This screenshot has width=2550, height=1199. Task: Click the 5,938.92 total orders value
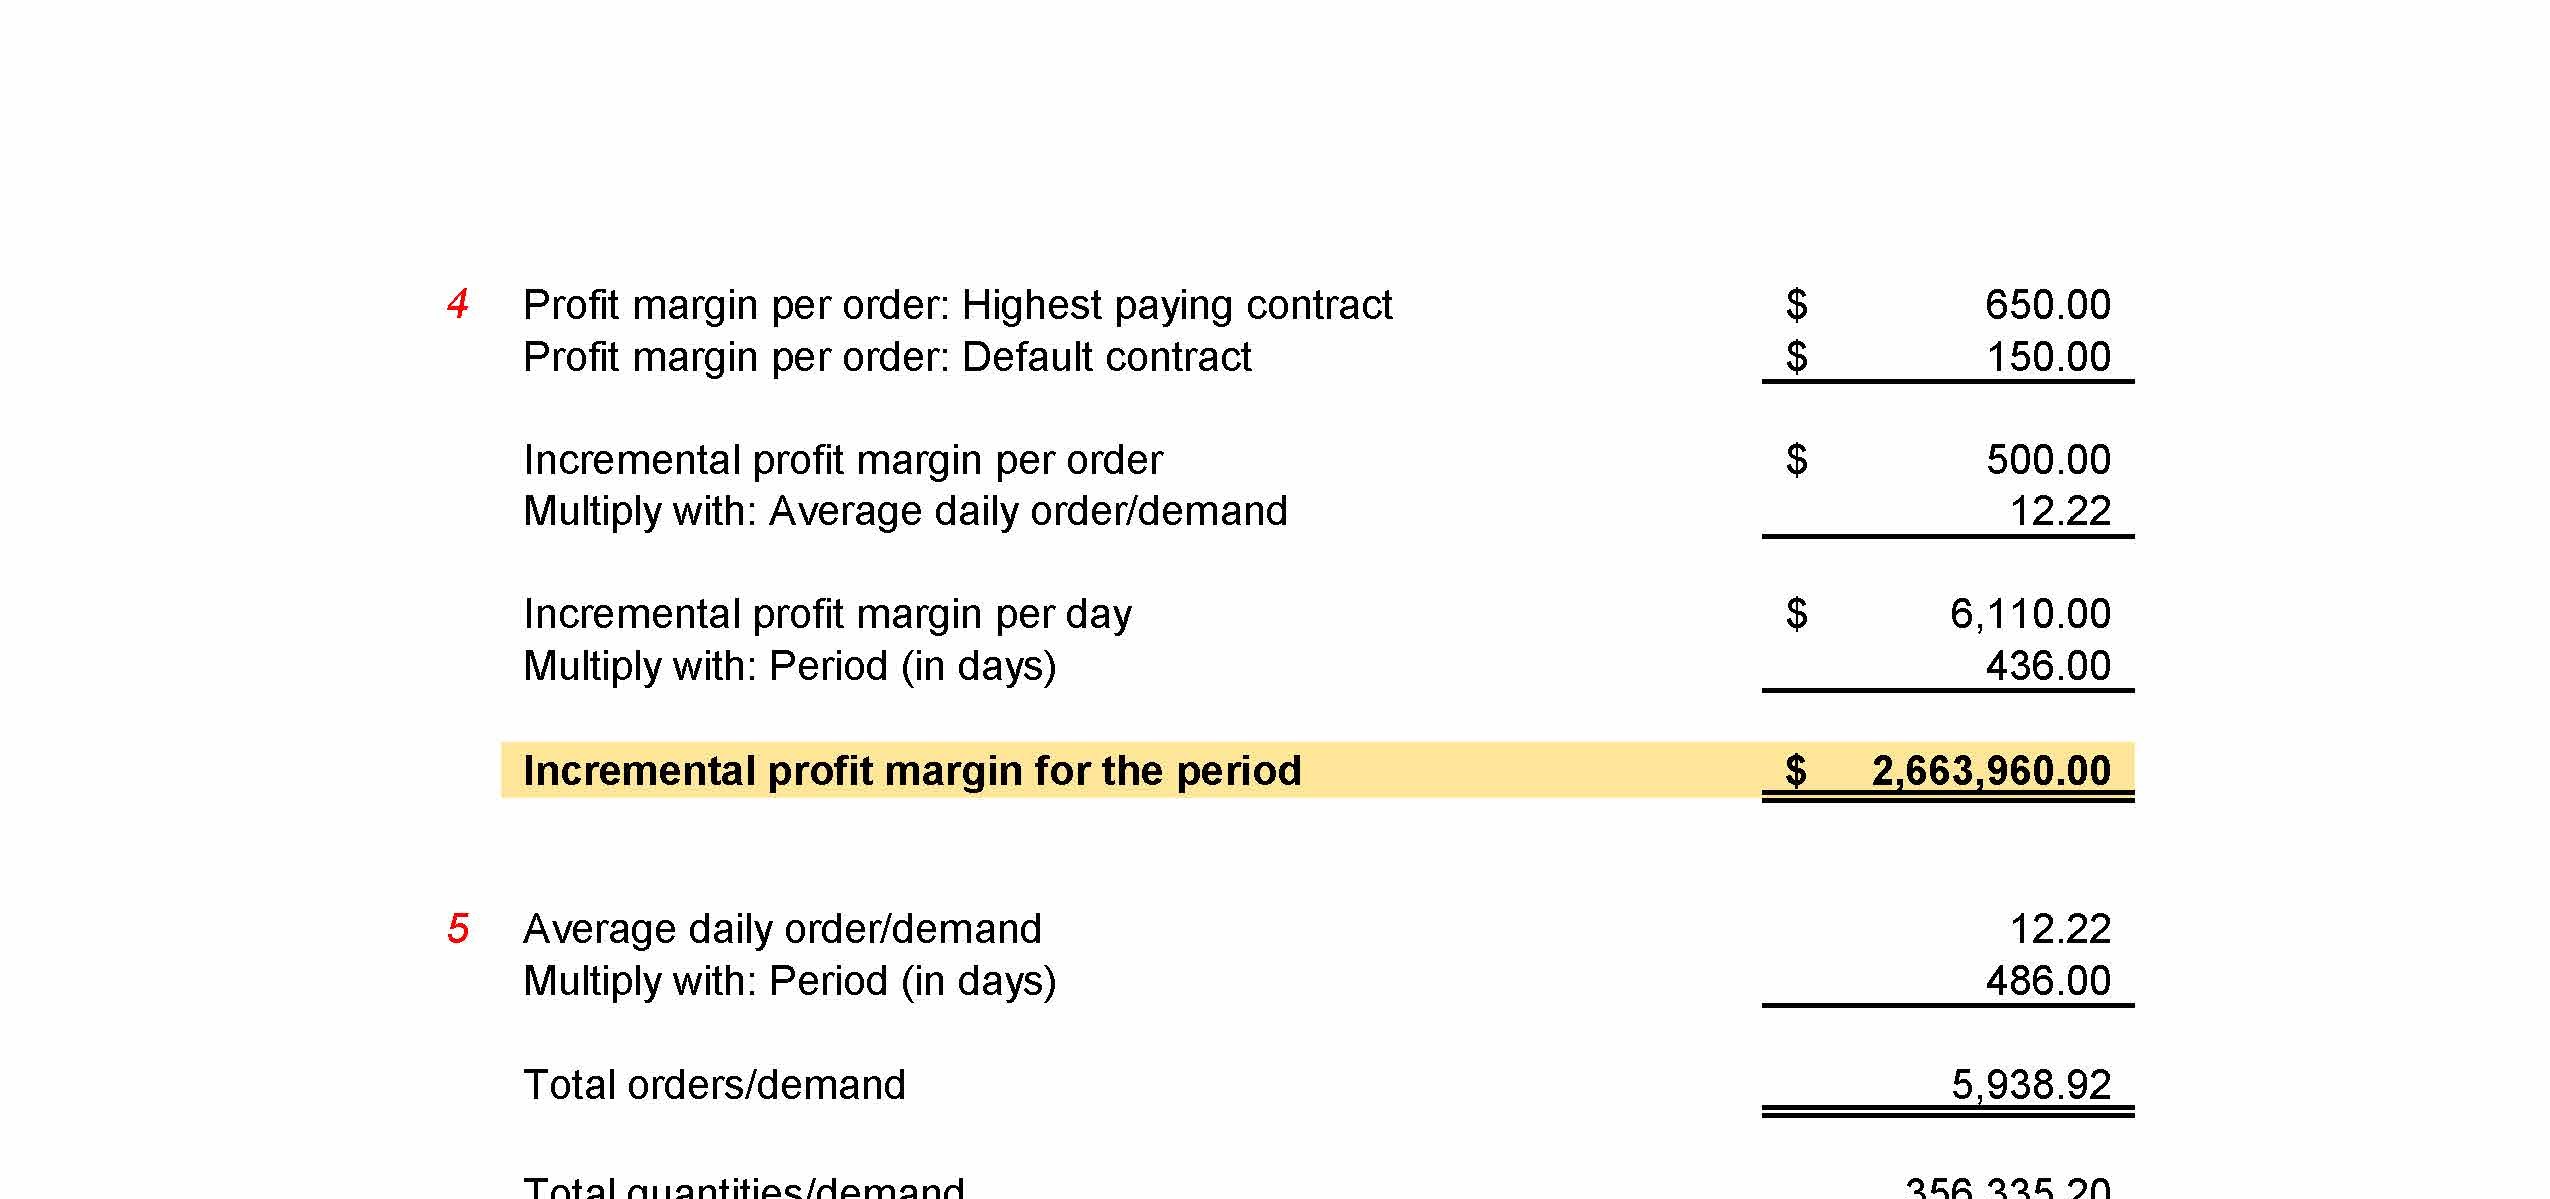[x=2030, y=1085]
